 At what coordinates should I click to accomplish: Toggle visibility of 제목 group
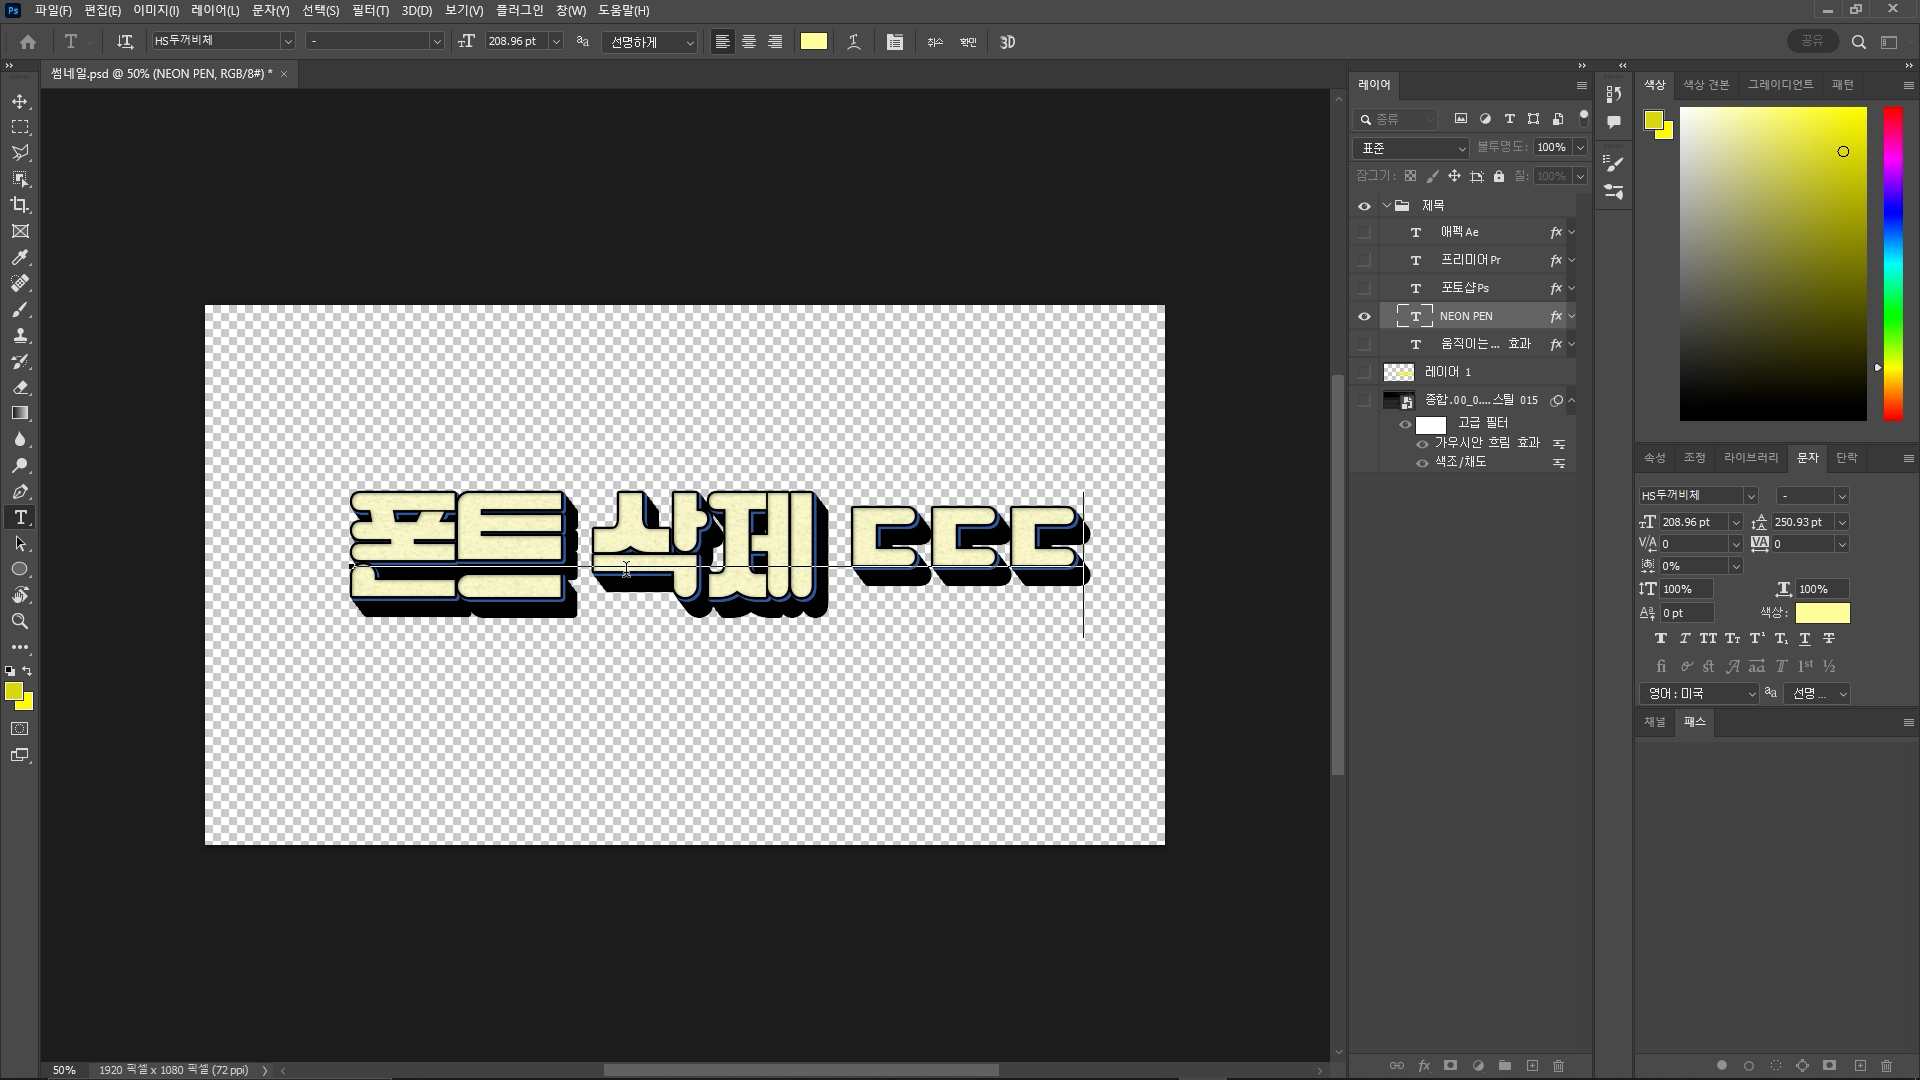1364,206
